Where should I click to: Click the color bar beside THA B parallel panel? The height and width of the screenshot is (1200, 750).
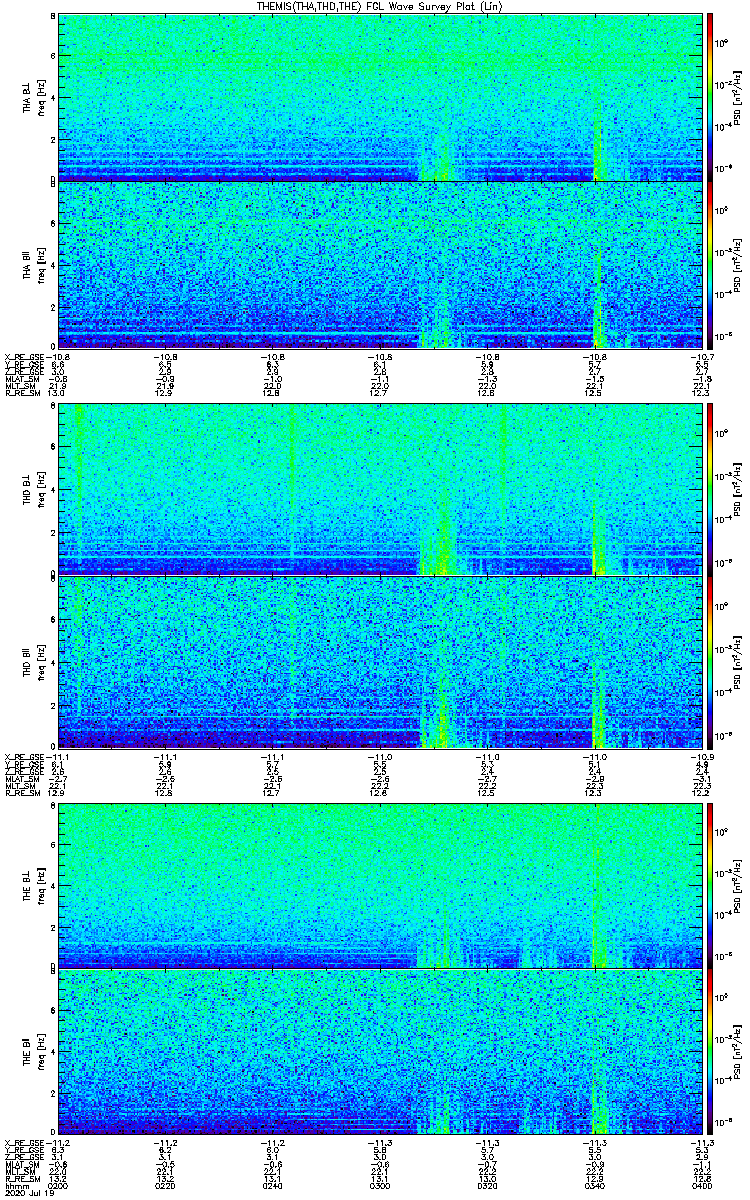click(711, 264)
